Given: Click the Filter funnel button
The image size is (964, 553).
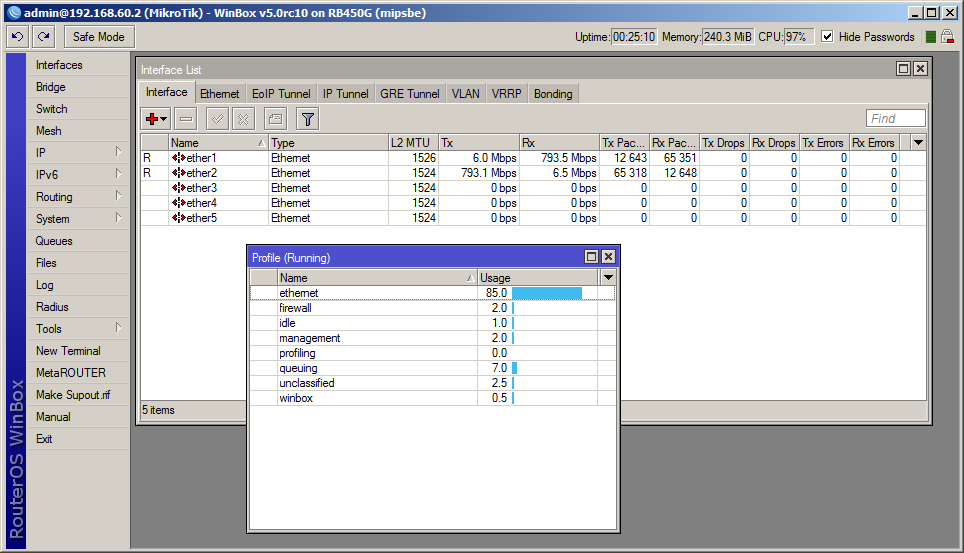Looking at the screenshot, I should click(x=307, y=119).
